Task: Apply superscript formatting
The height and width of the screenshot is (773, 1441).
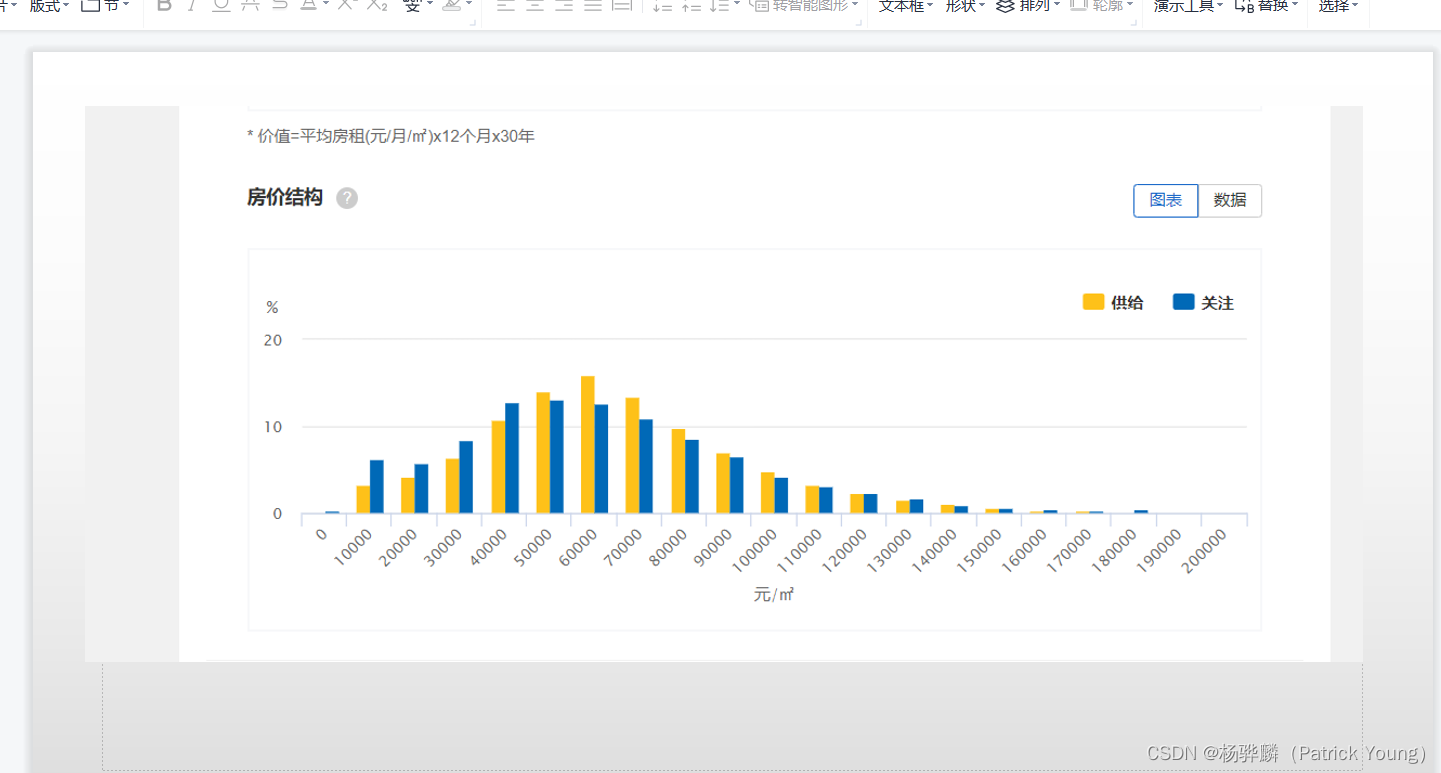Action: pyautogui.click(x=346, y=5)
